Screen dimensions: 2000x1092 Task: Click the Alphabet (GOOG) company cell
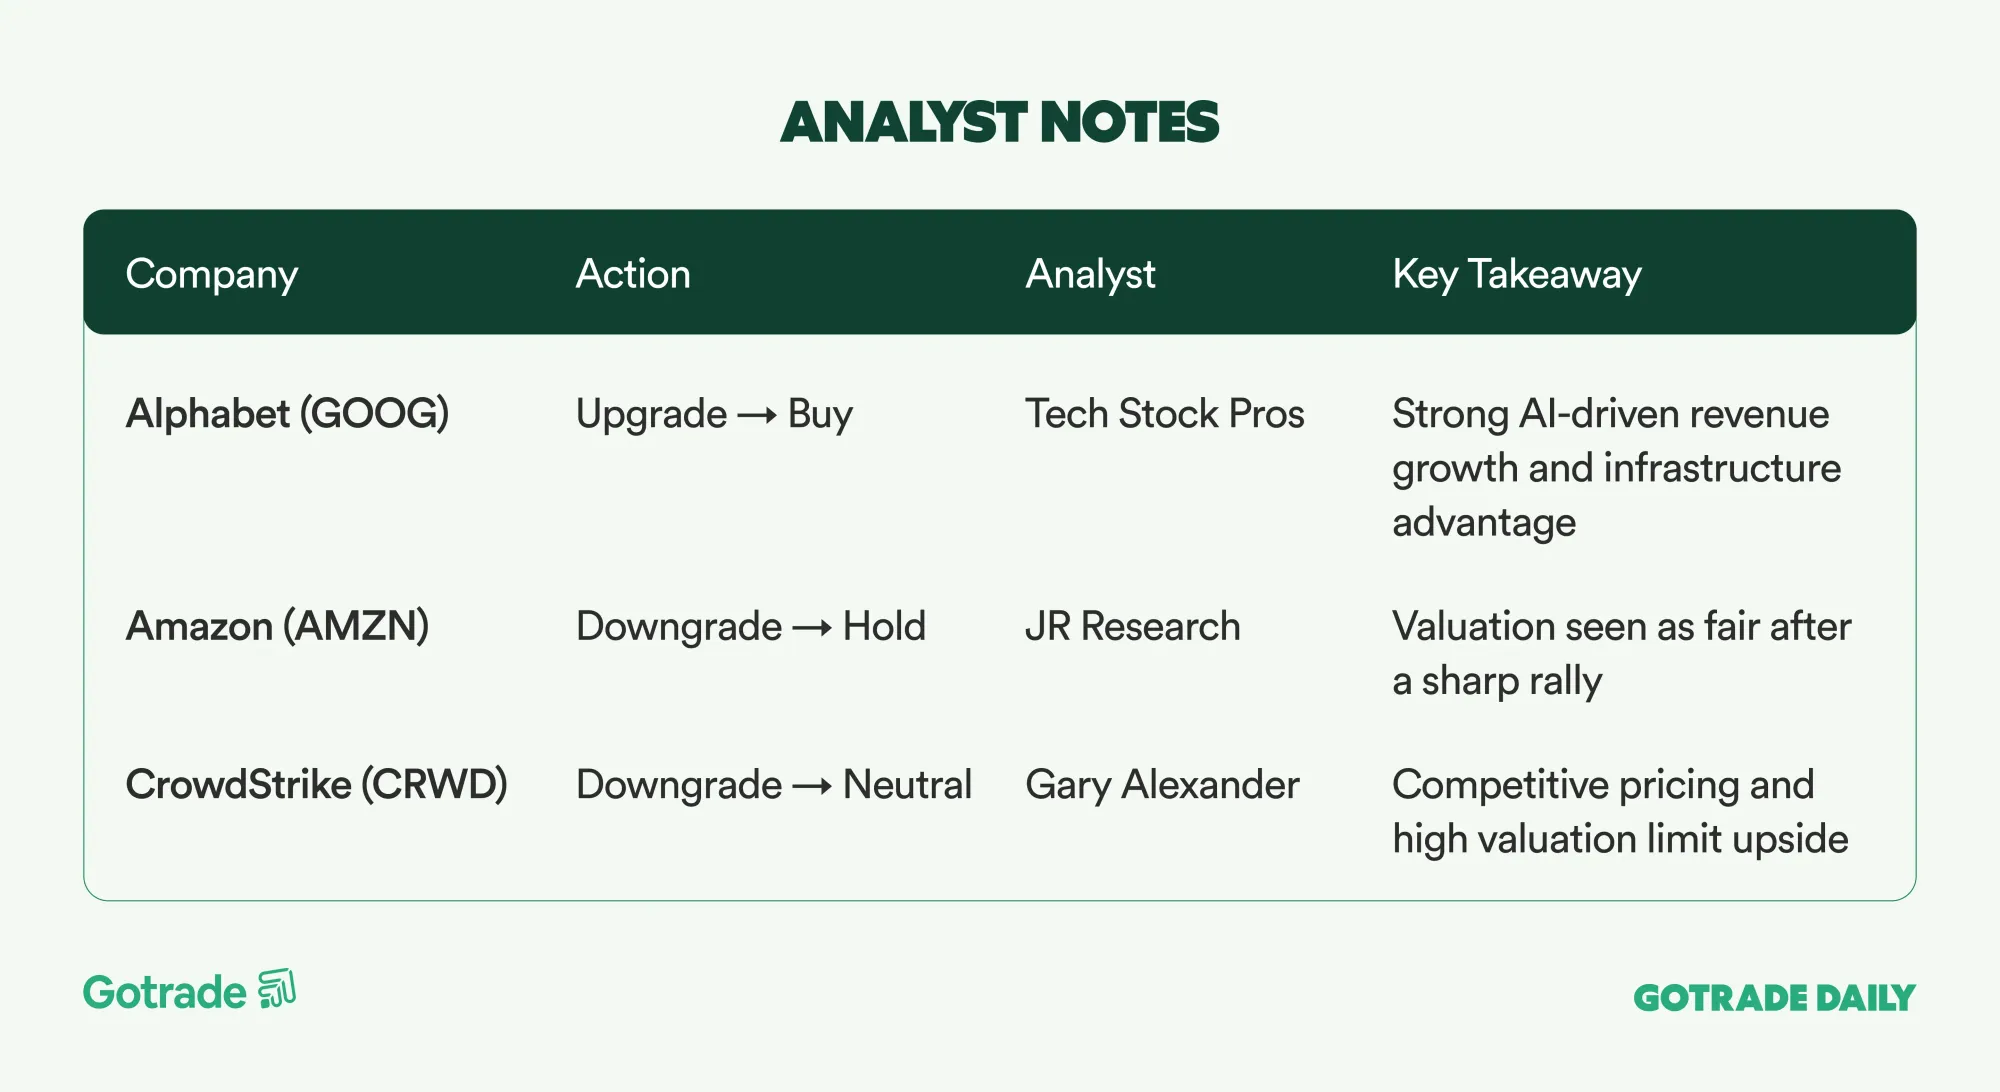(x=287, y=414)
